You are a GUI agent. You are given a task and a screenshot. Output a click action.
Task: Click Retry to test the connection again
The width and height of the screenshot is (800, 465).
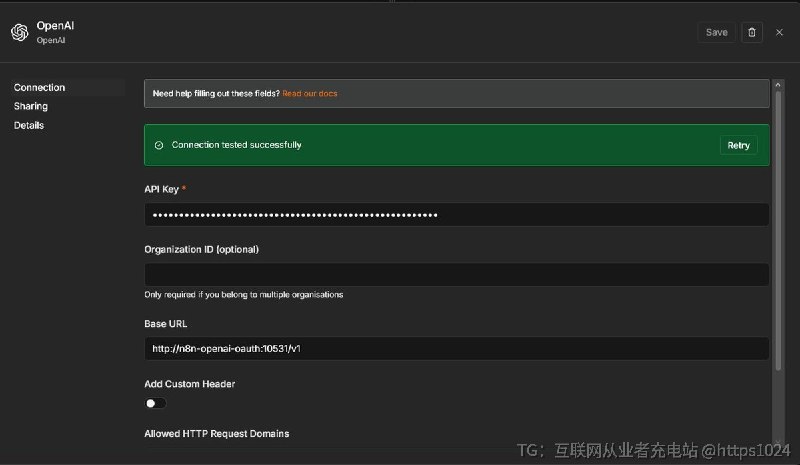pos(738,145)
